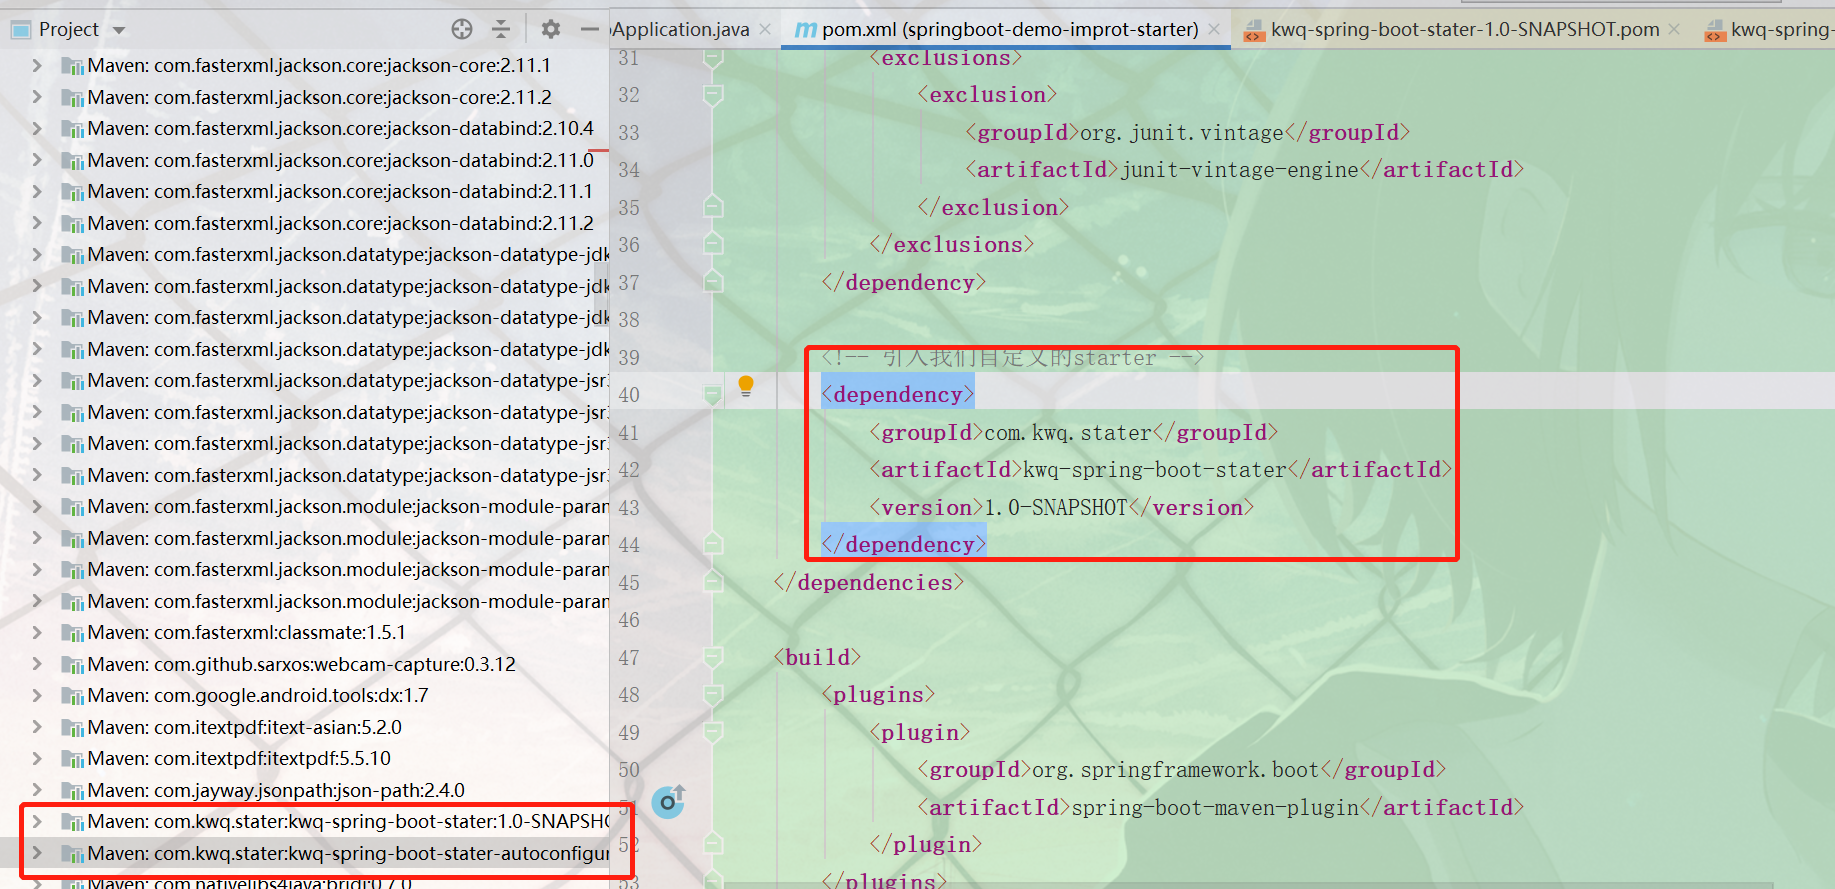
Task: Expand Maven webcam-capture:0.3.12 node
Action: point(37,664)
